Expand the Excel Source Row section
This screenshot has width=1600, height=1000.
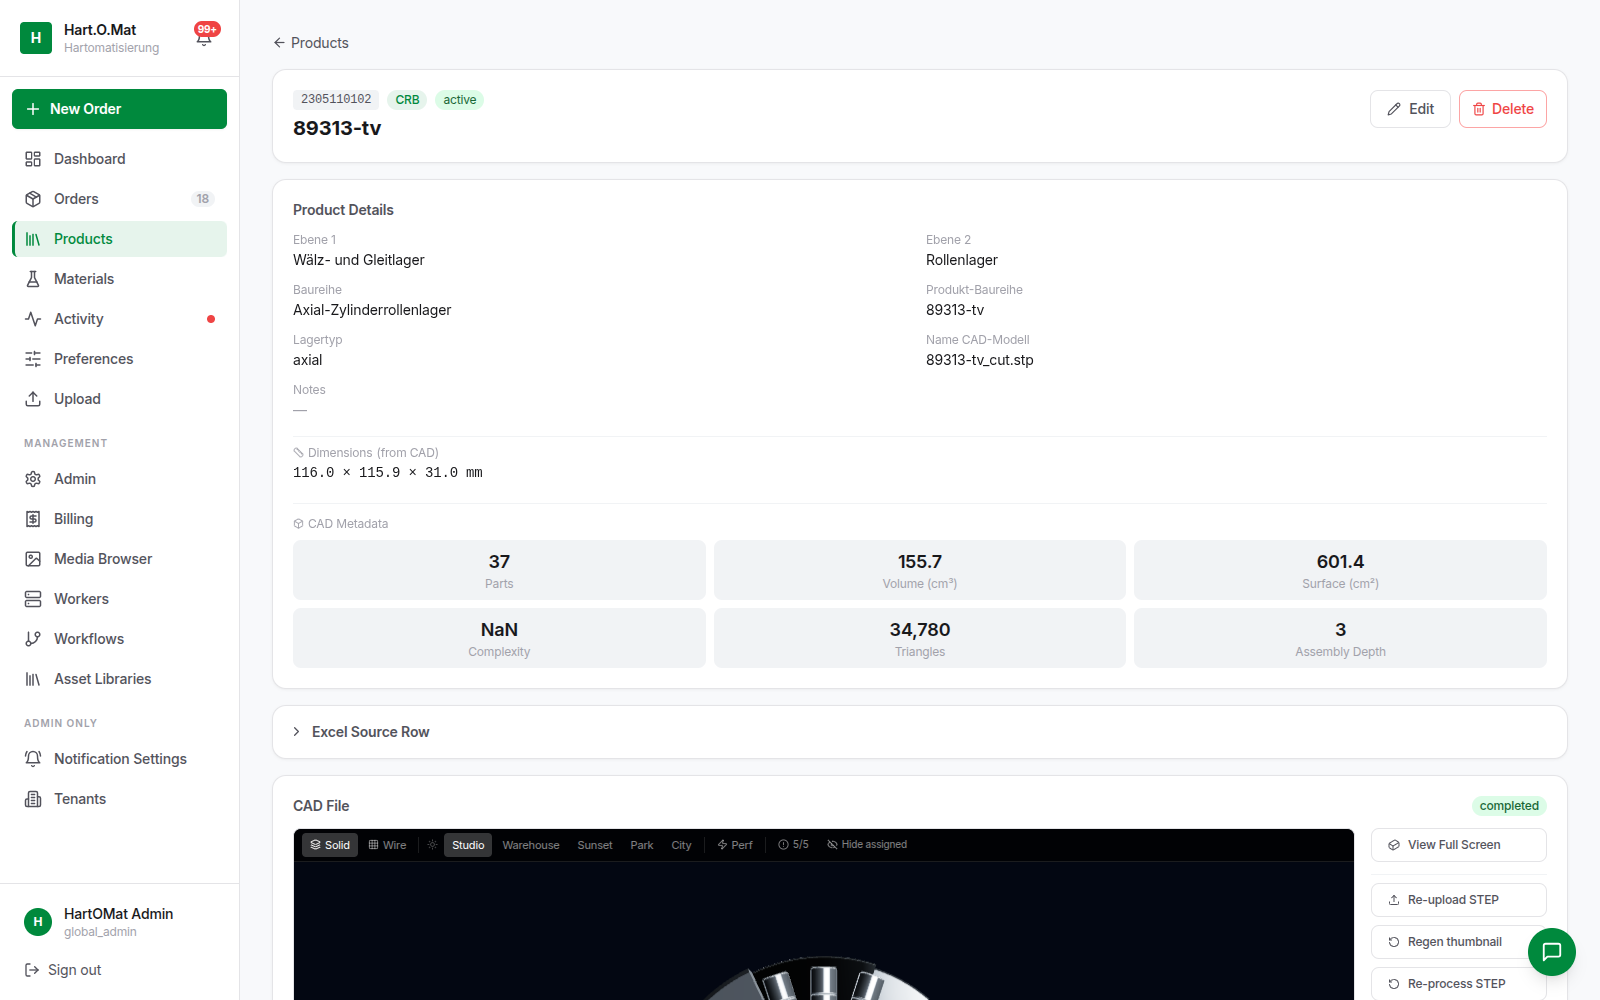920,732
